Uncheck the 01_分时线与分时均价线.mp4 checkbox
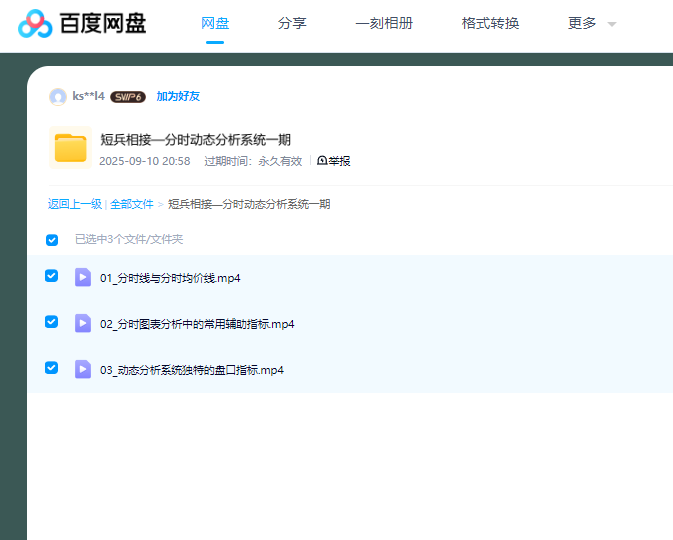The width and height of the screenshot is (673, 540). click(52, 276)
